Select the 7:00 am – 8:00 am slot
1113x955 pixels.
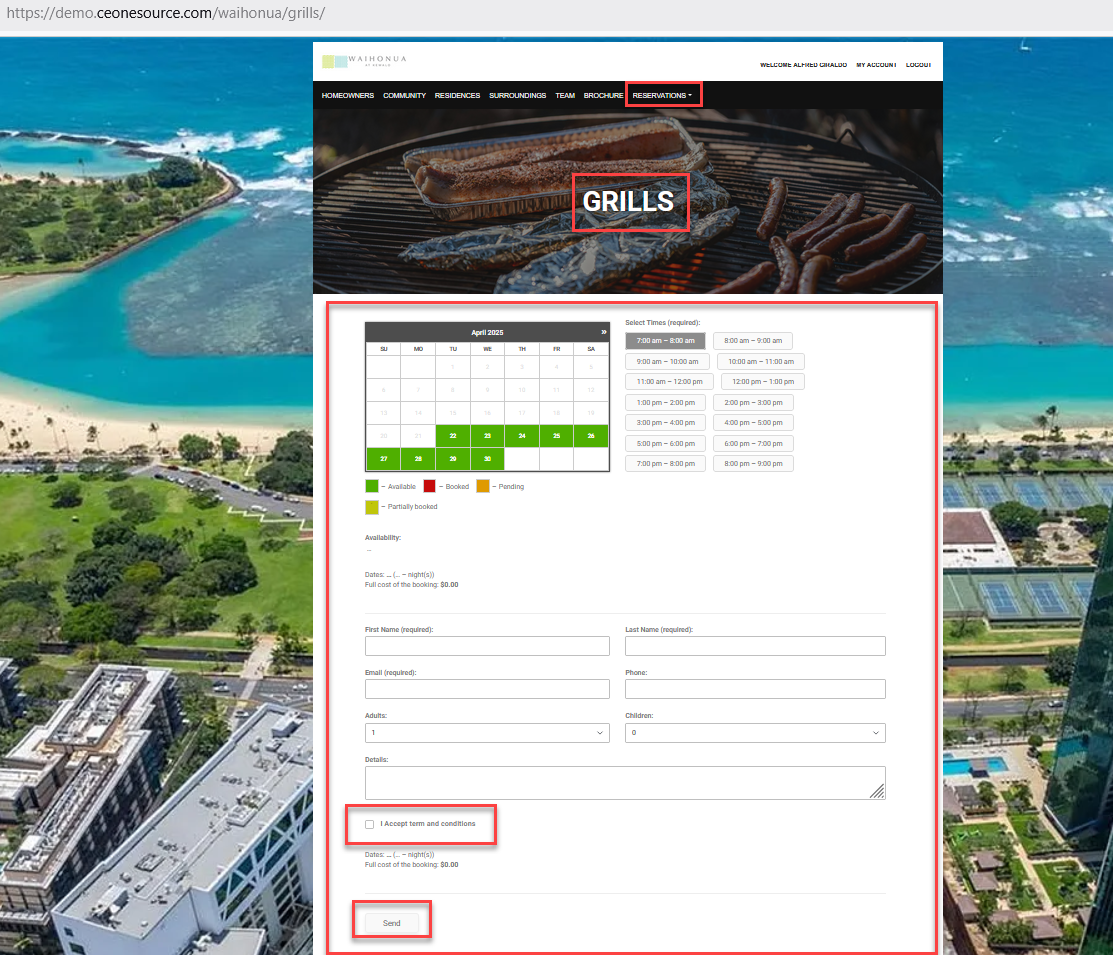pos(665,341)
